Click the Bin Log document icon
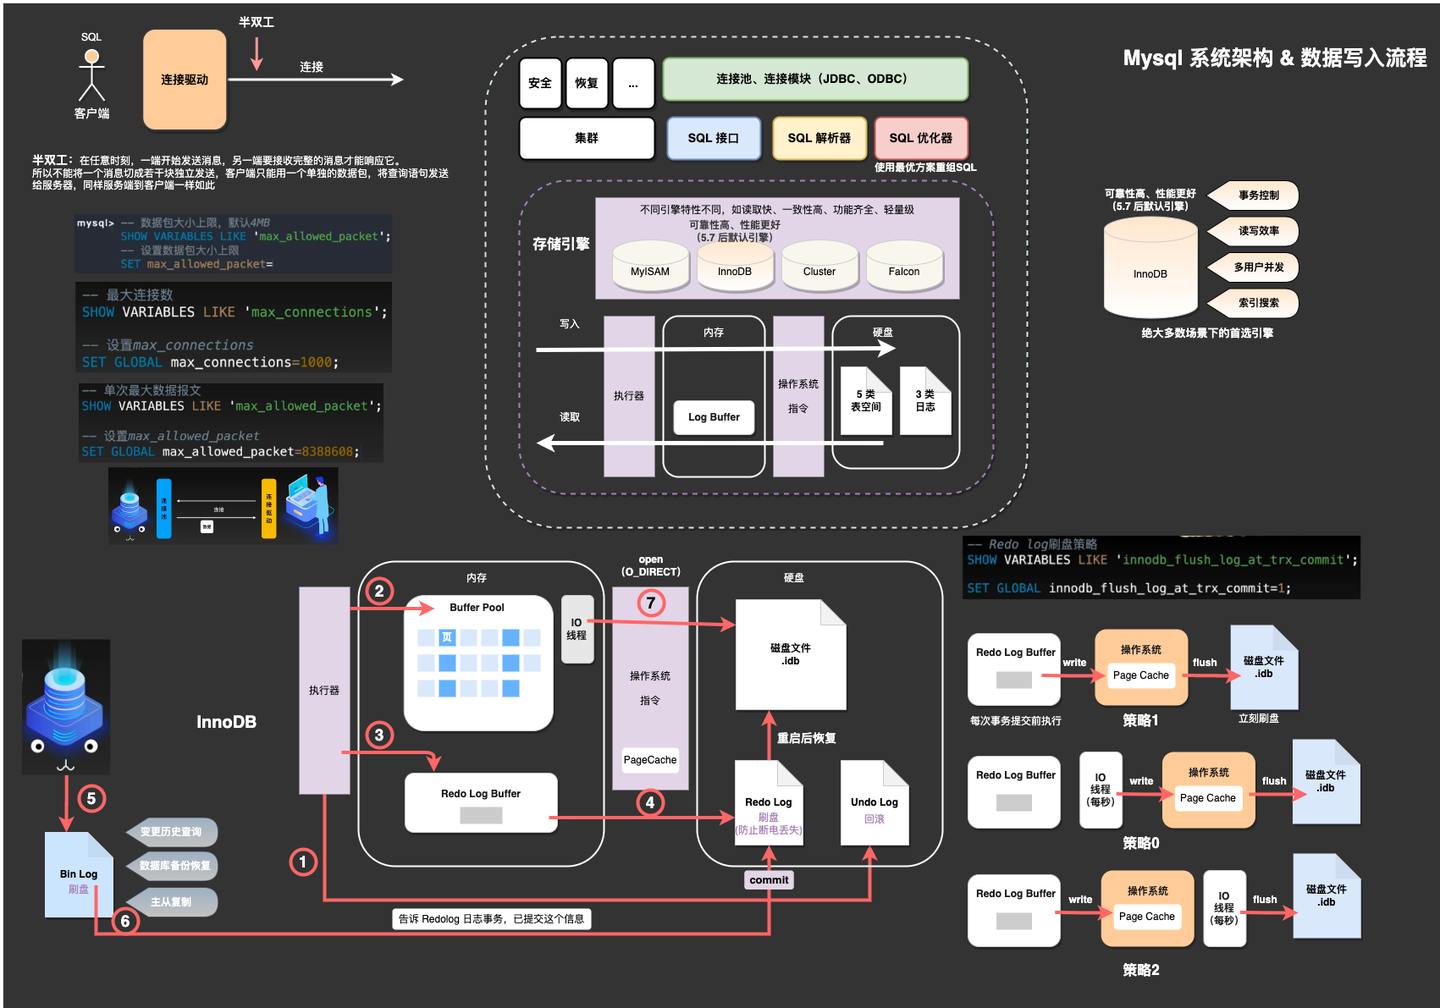 pos(78,874)
